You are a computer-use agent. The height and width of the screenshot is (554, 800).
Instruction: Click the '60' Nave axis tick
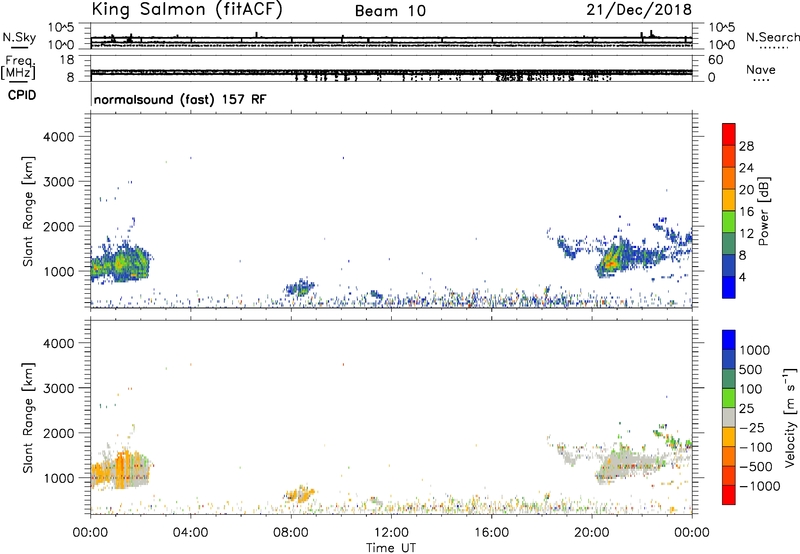[716, 60]
